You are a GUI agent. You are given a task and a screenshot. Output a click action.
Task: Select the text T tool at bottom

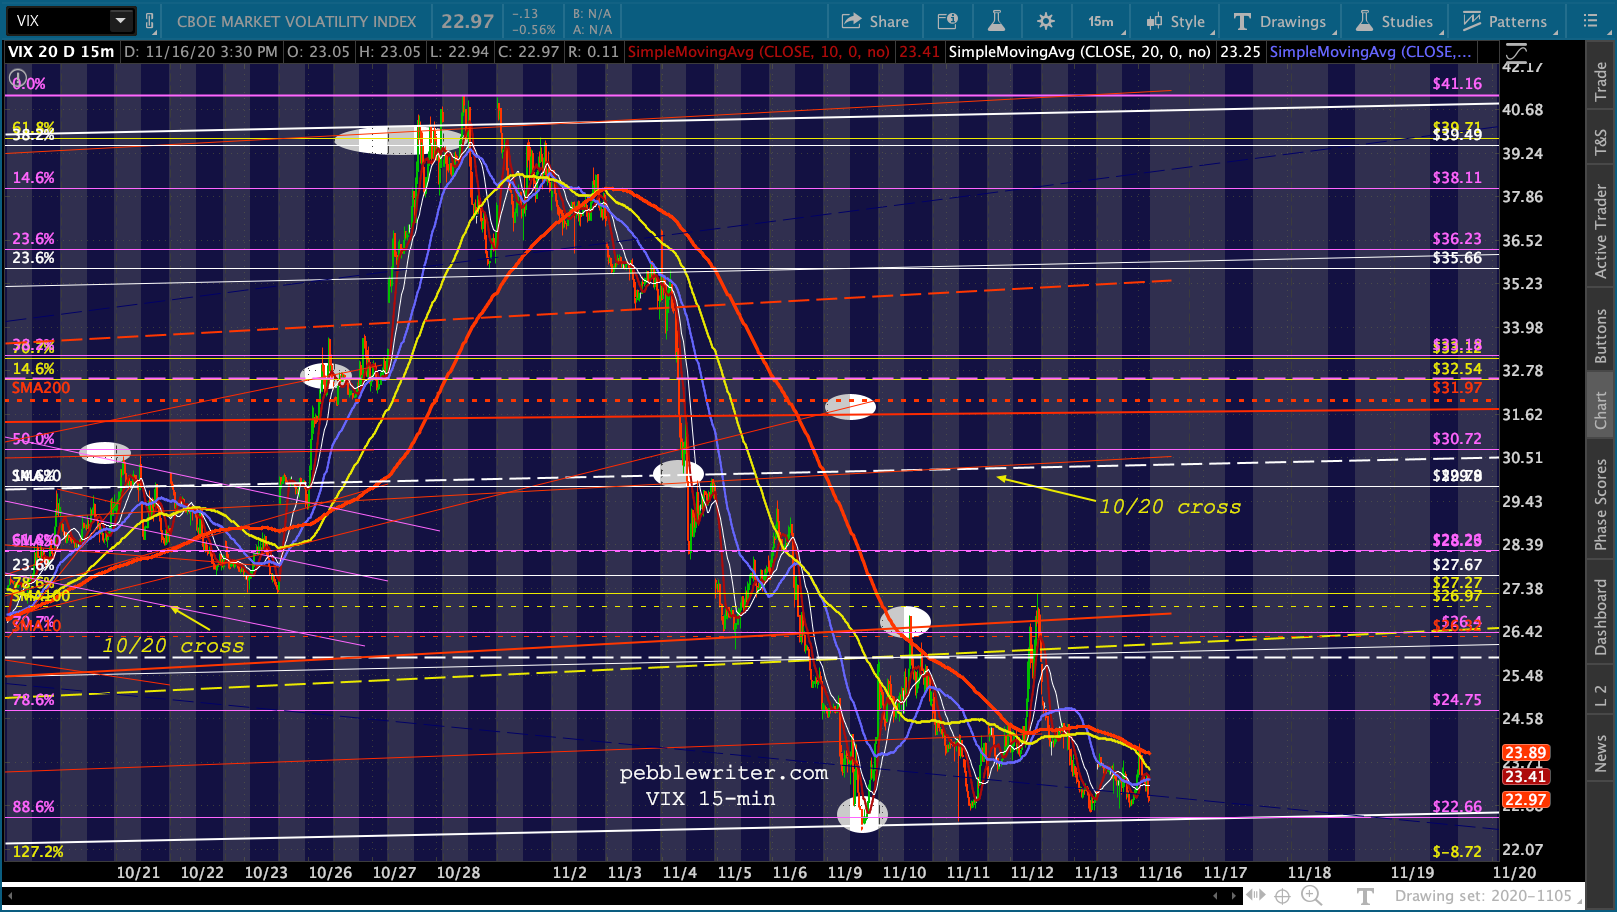[1365, 896]
